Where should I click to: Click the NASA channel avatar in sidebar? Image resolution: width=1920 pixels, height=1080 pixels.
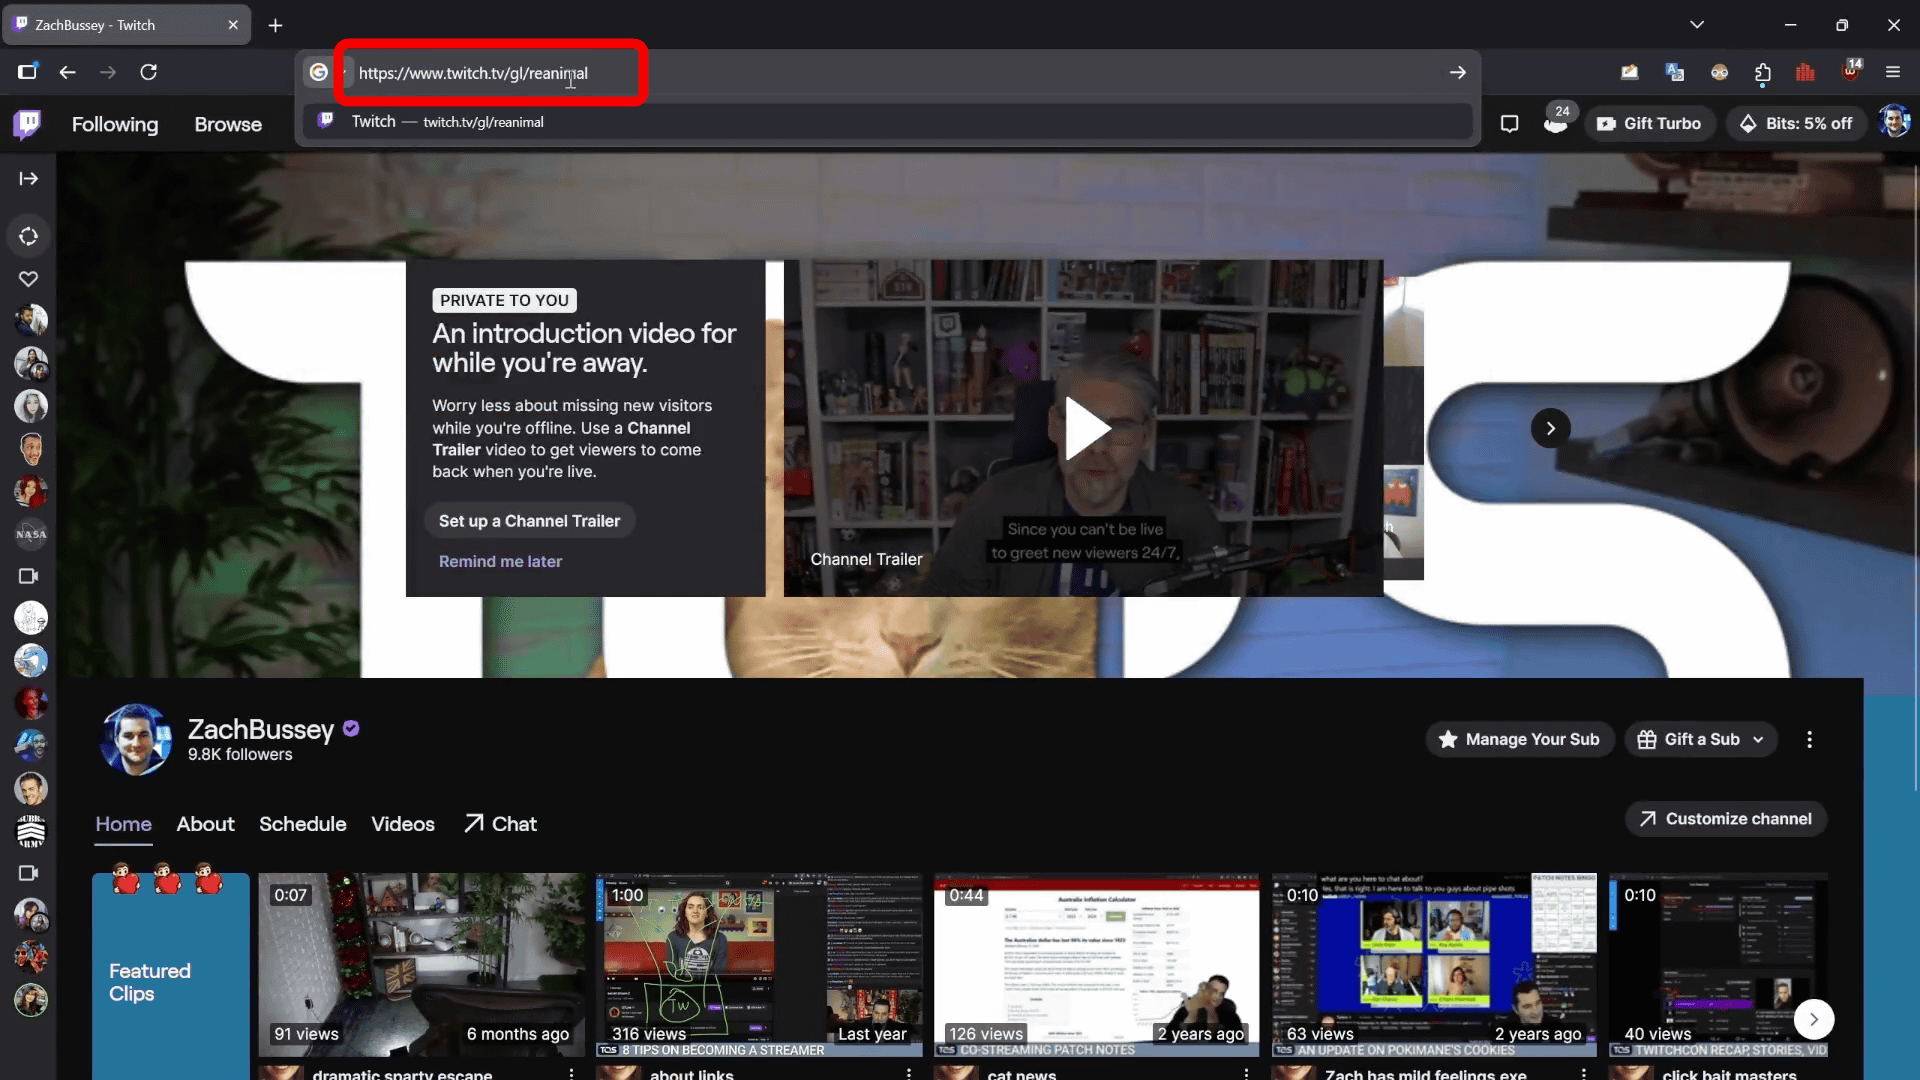pos(31,534)
